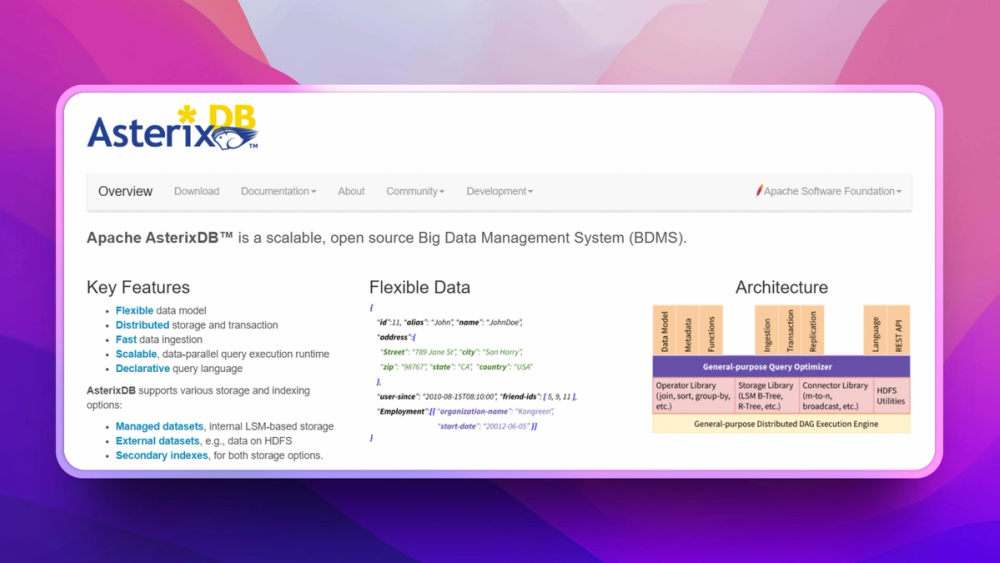Viewport: 1000px width, 563px height.
Task: Open the Overview tab
Action: 125,191
